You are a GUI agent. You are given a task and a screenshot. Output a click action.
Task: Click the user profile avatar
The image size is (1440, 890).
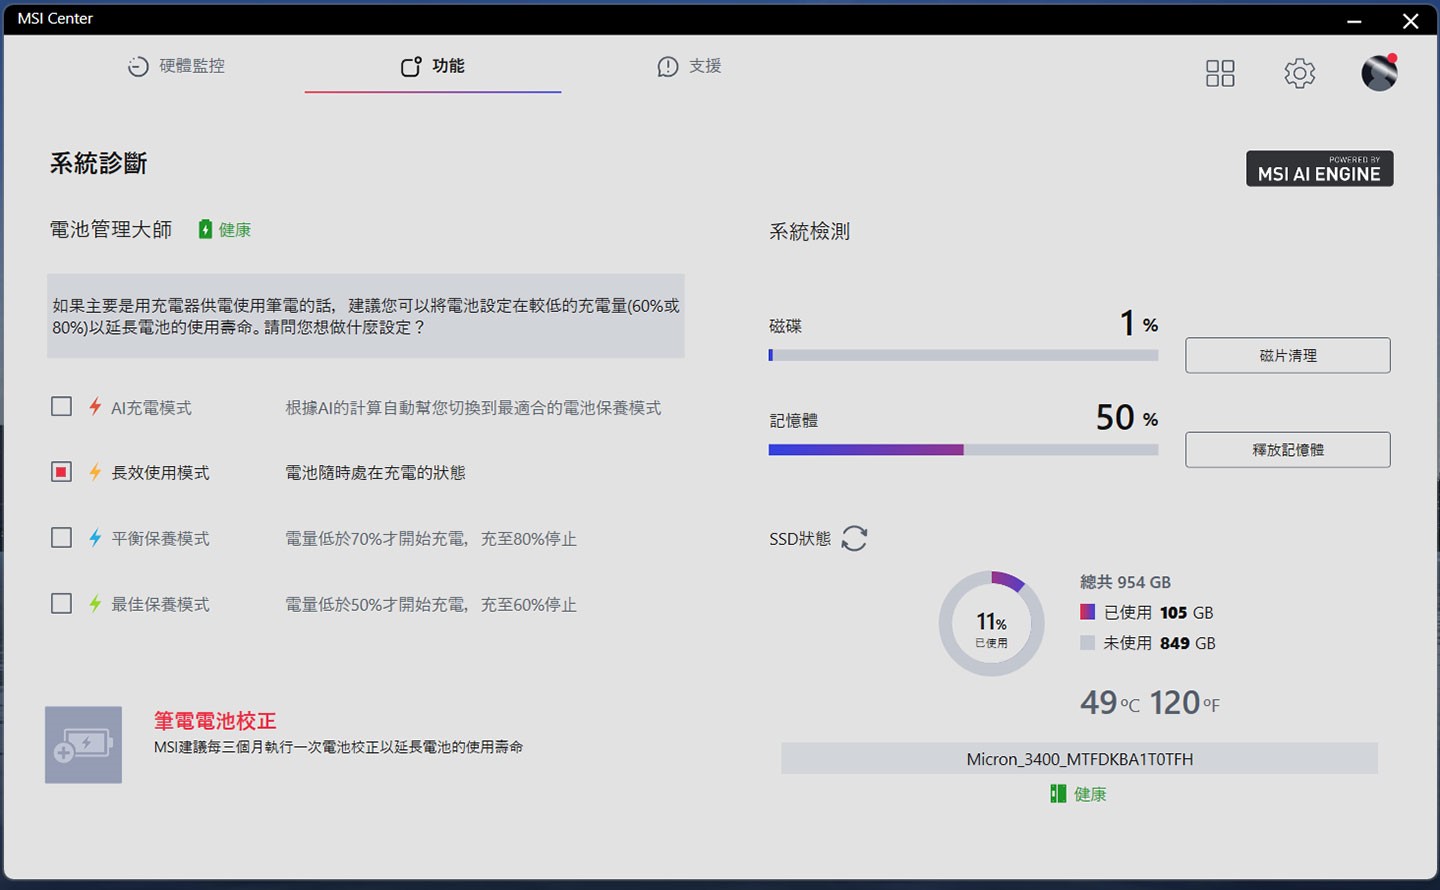(1378, 73)
